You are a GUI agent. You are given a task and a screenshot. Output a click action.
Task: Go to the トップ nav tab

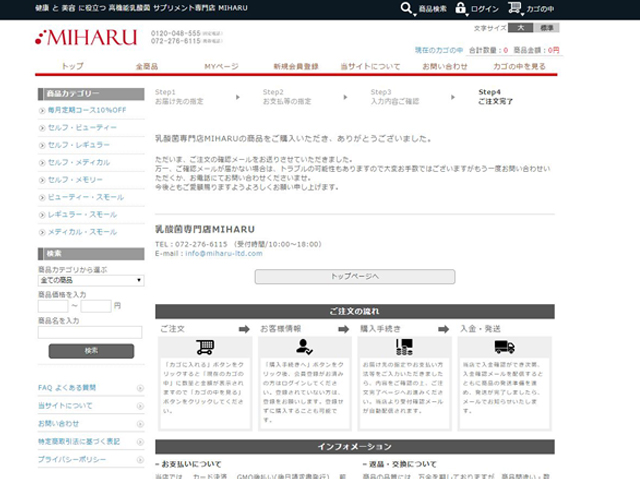73,66
